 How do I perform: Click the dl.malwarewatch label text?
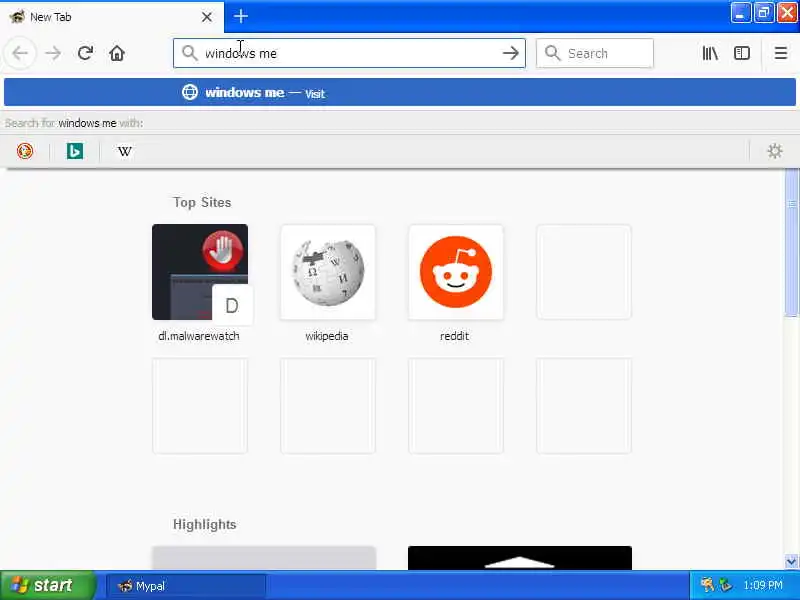pyautogui.click(x=199, y=336)
